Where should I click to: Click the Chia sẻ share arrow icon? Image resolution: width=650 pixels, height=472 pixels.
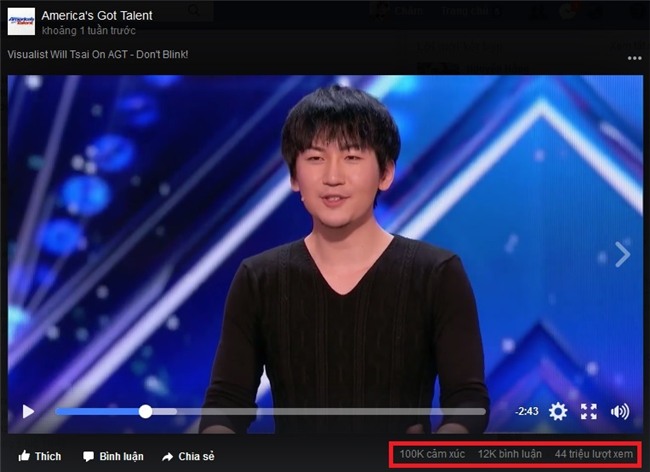coord(167,457)
